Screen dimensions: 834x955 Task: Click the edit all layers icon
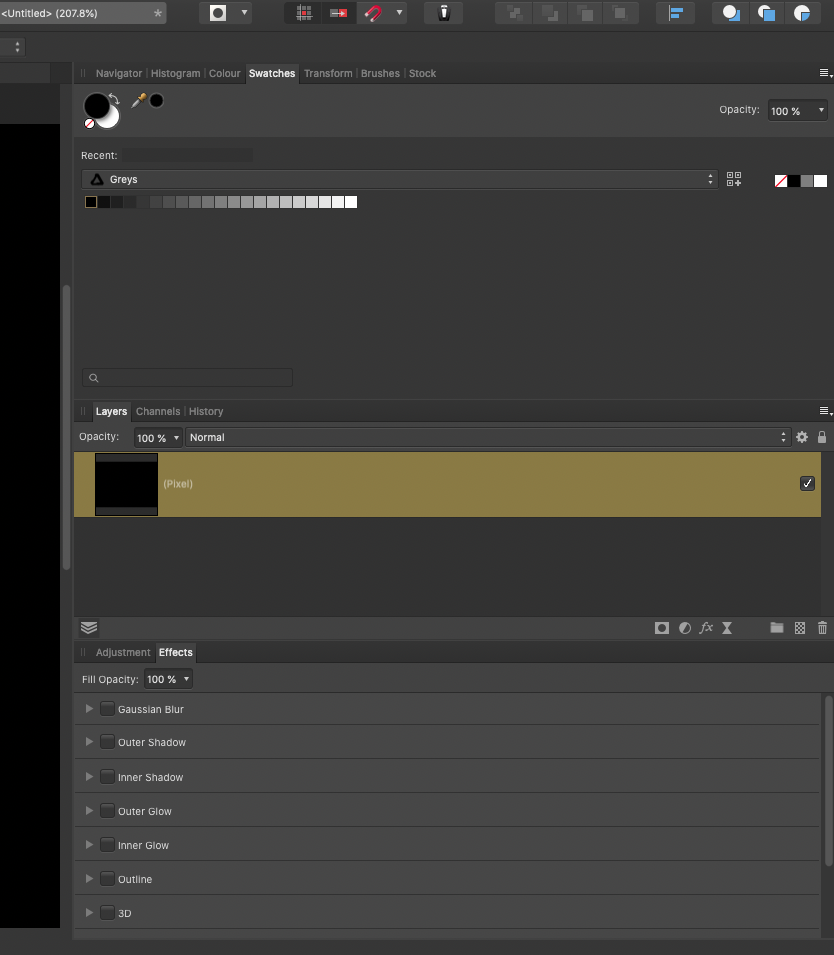pyautogui.click(x=89, y=628)
